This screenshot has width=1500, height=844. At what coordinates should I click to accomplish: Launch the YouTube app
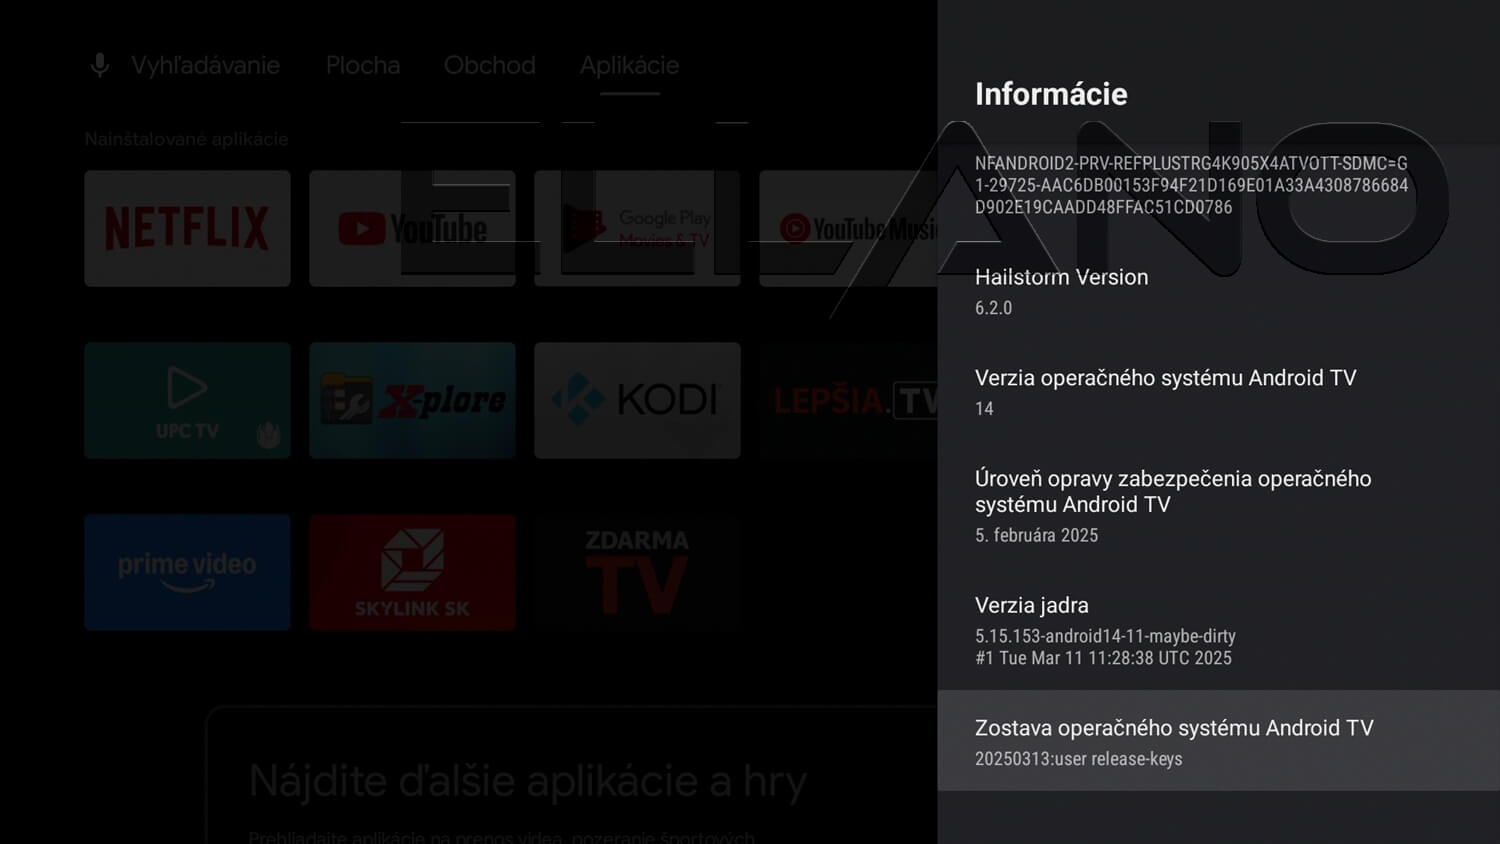412,228
